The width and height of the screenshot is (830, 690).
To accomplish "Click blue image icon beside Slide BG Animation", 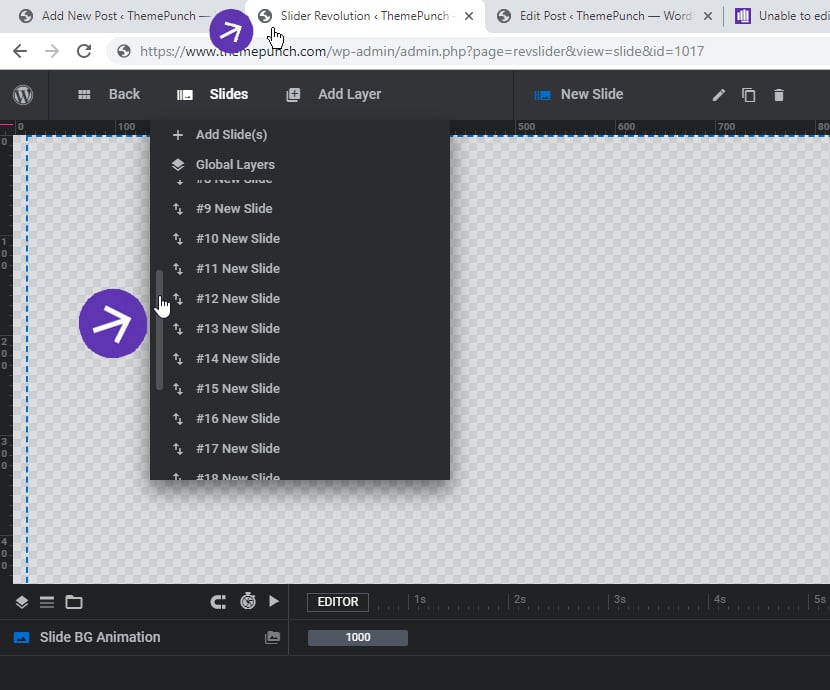I will coord(21,638).
